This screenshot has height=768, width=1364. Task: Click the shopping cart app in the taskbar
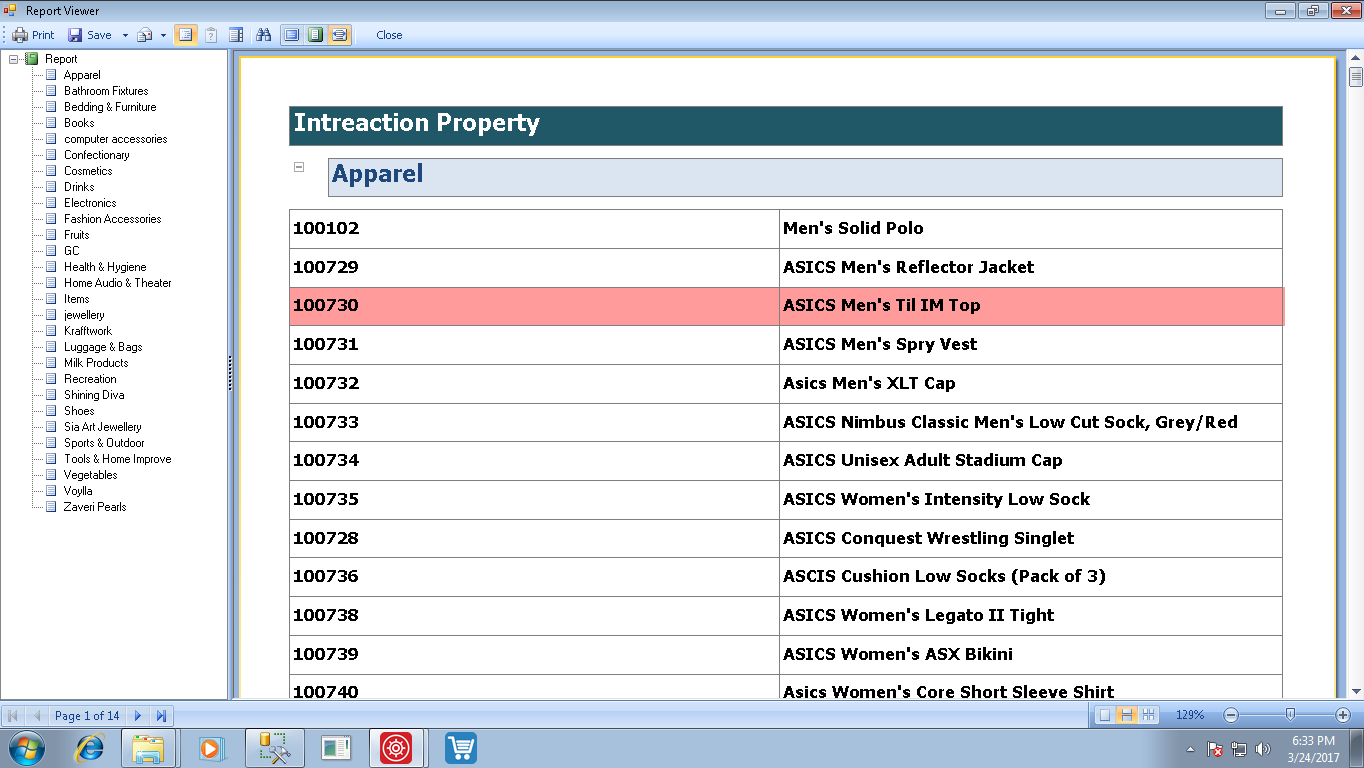461,748
